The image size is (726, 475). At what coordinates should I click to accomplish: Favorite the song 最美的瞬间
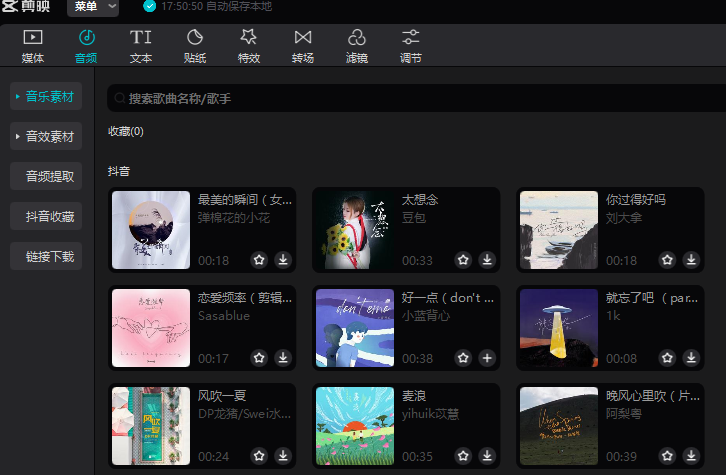(x=259, y=260)
